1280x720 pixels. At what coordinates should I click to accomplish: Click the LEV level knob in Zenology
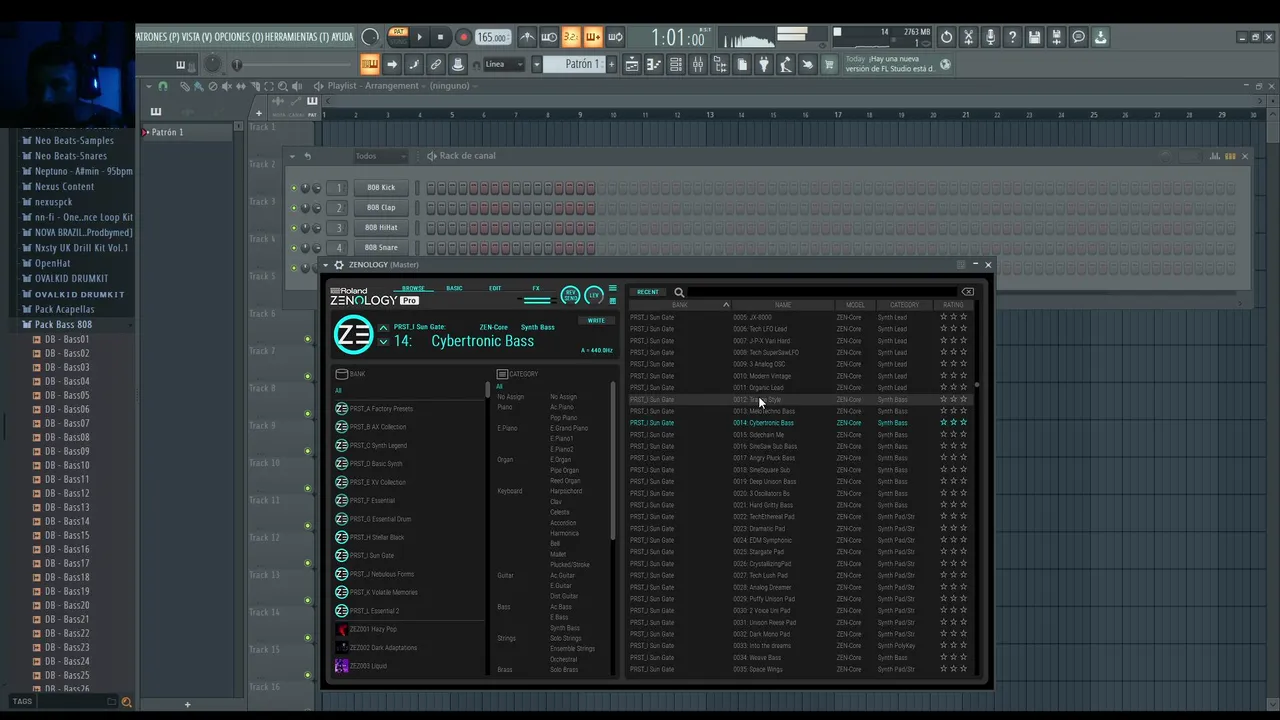coord(594,295)
